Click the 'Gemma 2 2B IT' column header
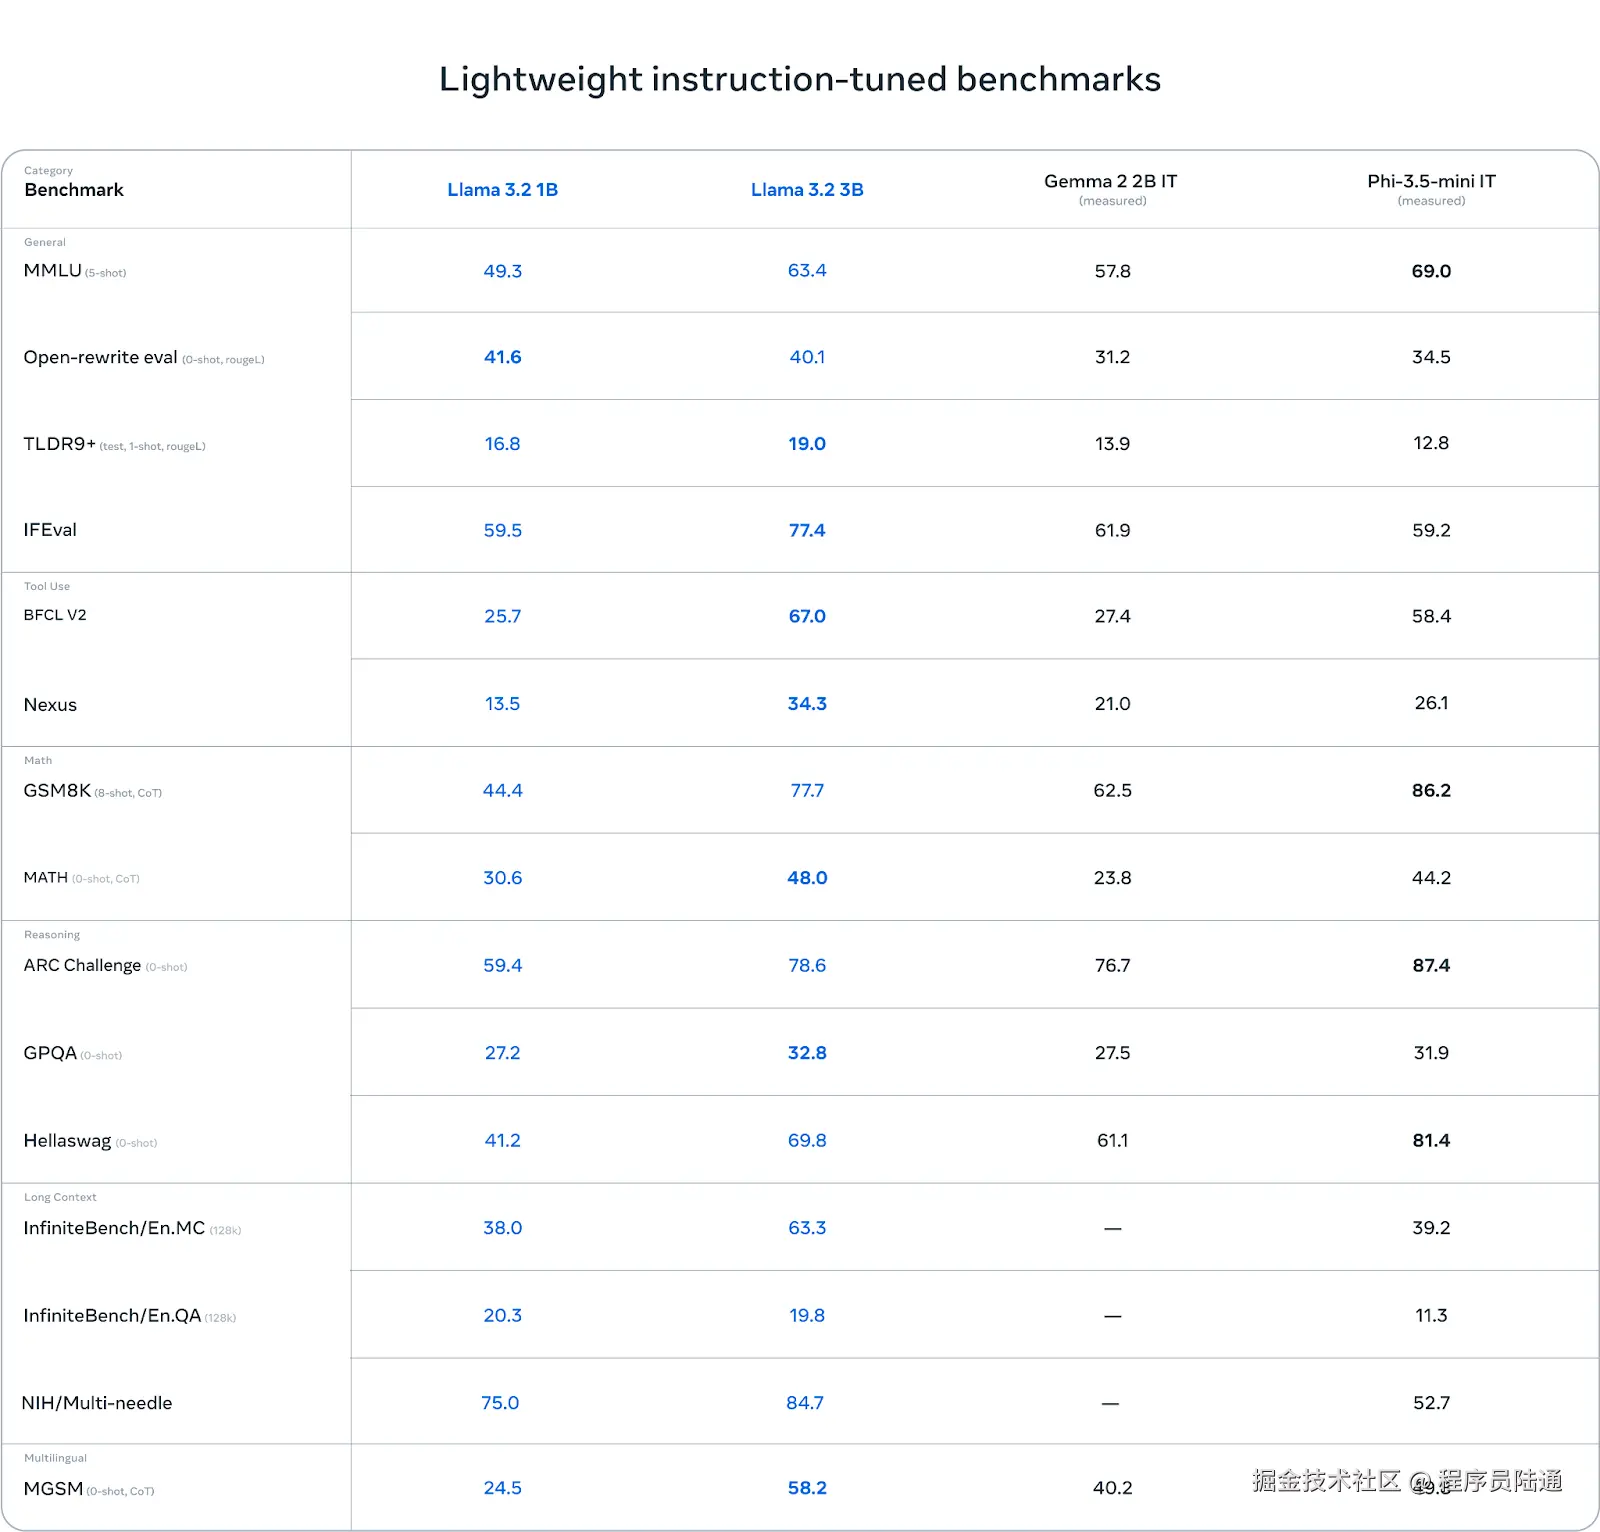Viewport: 1600px width, 1532px height. pos(1111,181)
